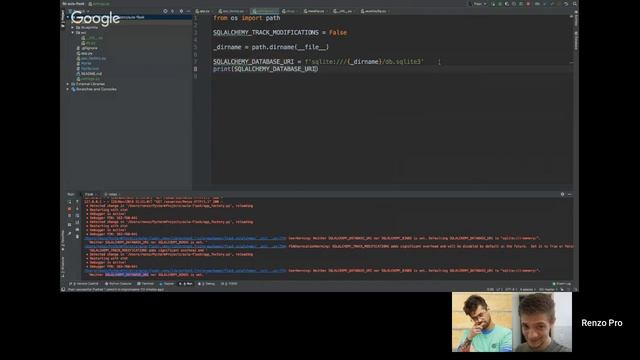The image size is (640, 360).
Task: Expand the blueprints folder arrow
Action: [73, 27]
